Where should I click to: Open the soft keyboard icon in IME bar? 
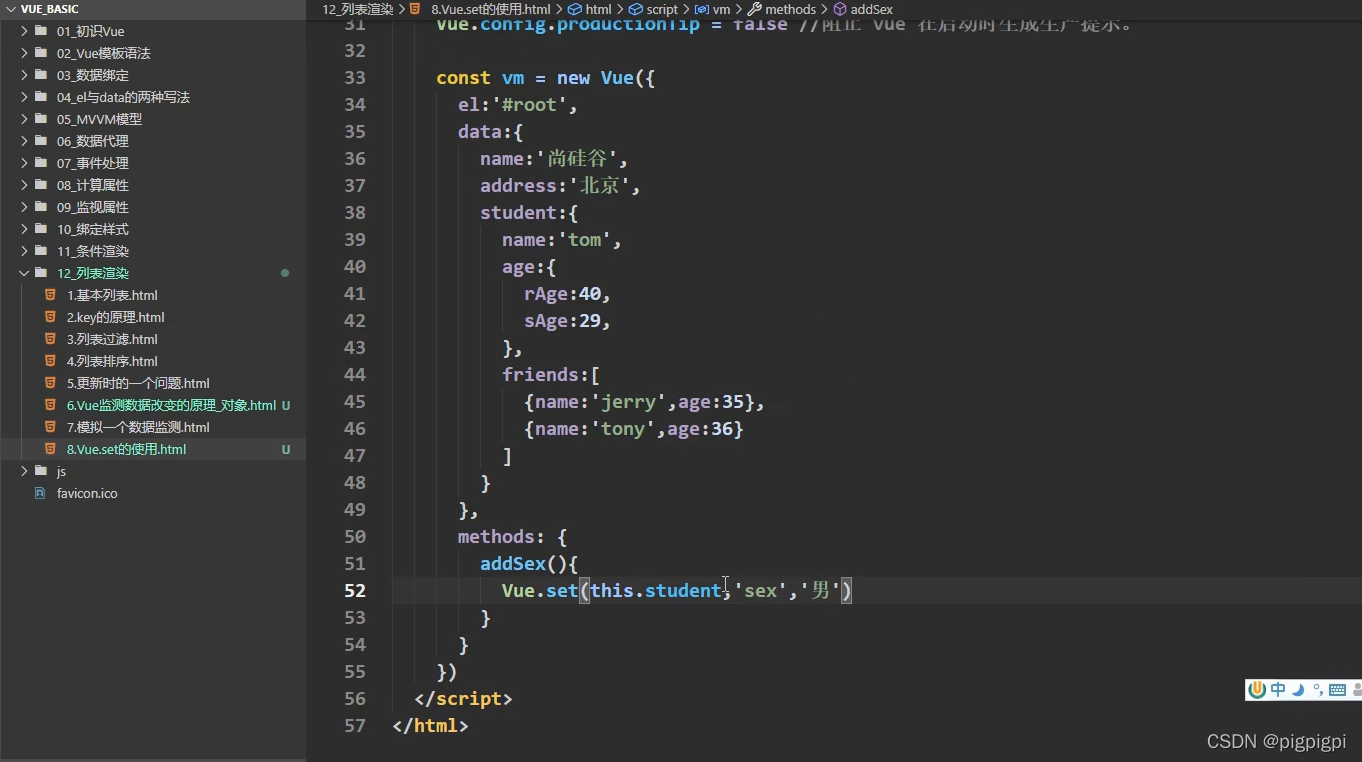point(1337,689)
